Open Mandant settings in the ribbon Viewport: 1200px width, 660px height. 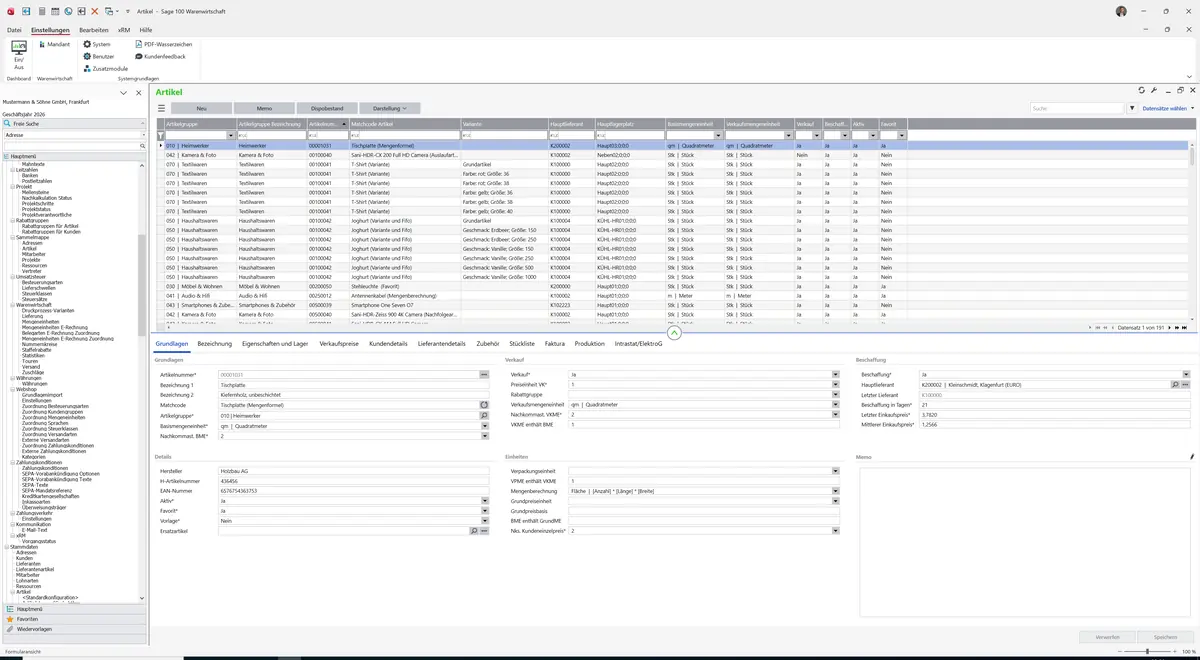(53, 44)
